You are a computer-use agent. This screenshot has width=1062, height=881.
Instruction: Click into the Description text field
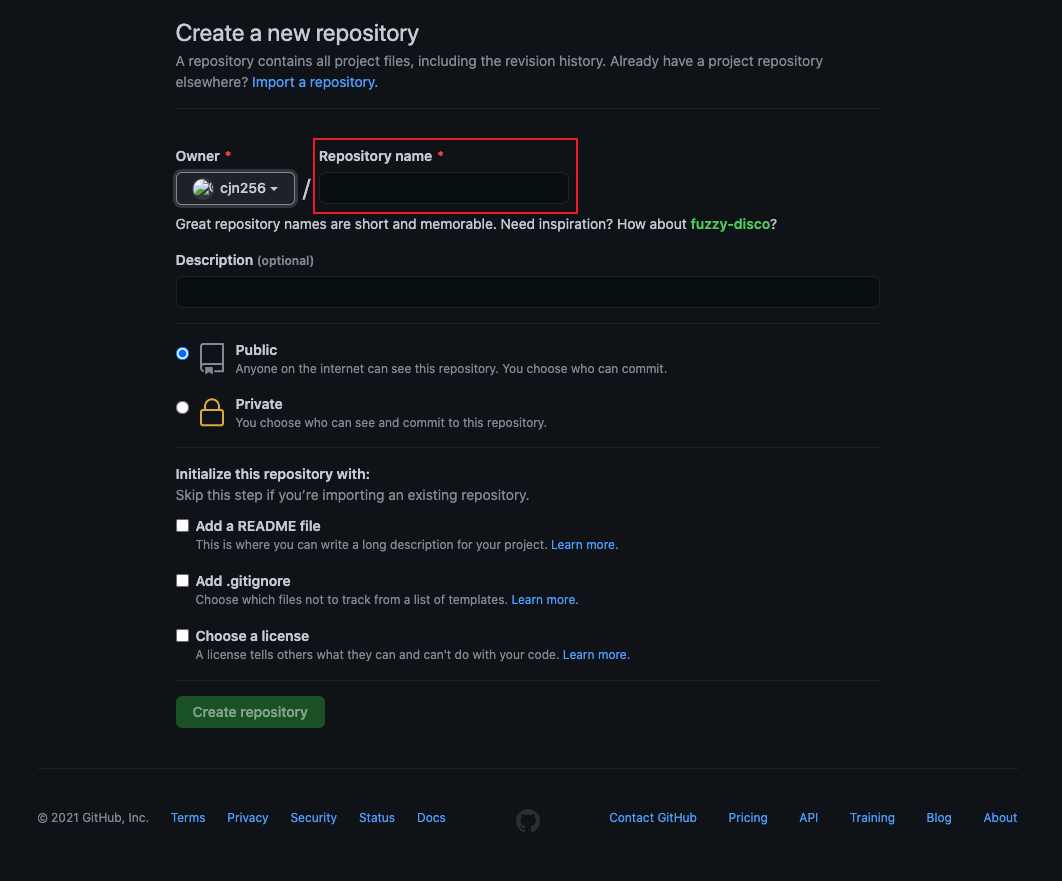(x=528, y=292)
